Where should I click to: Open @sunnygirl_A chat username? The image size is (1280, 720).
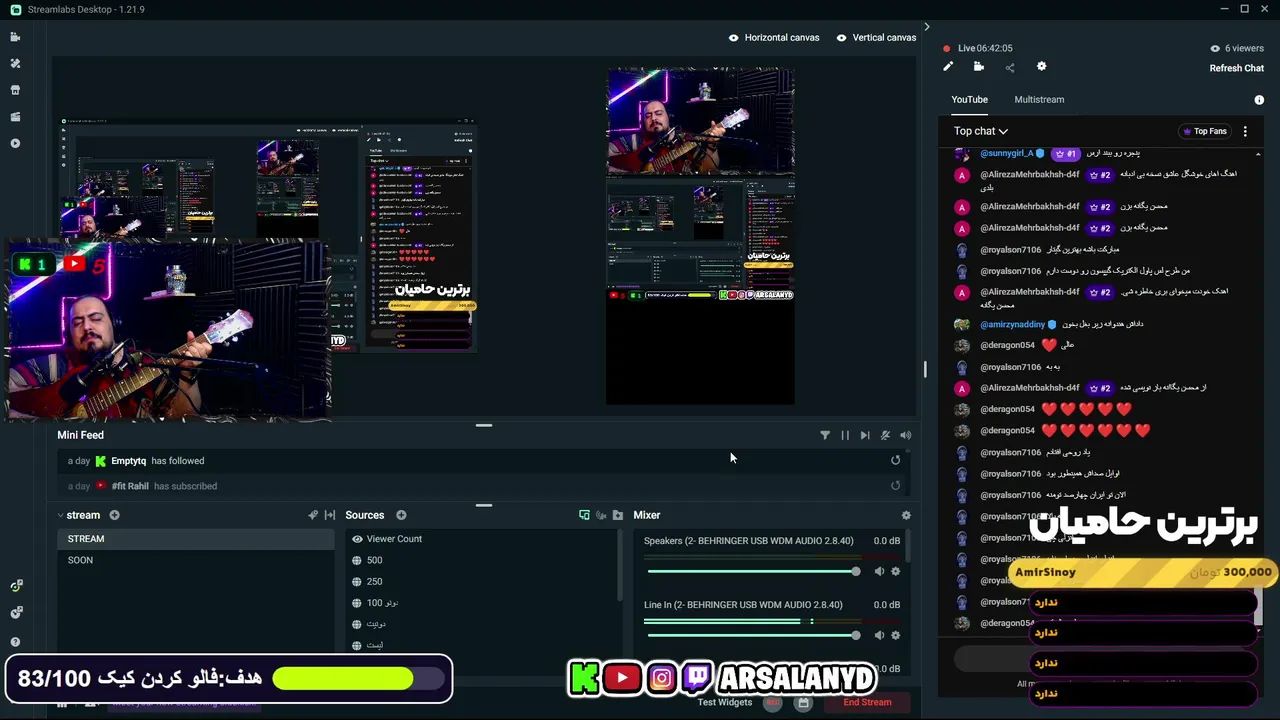tap(1006, 153)
